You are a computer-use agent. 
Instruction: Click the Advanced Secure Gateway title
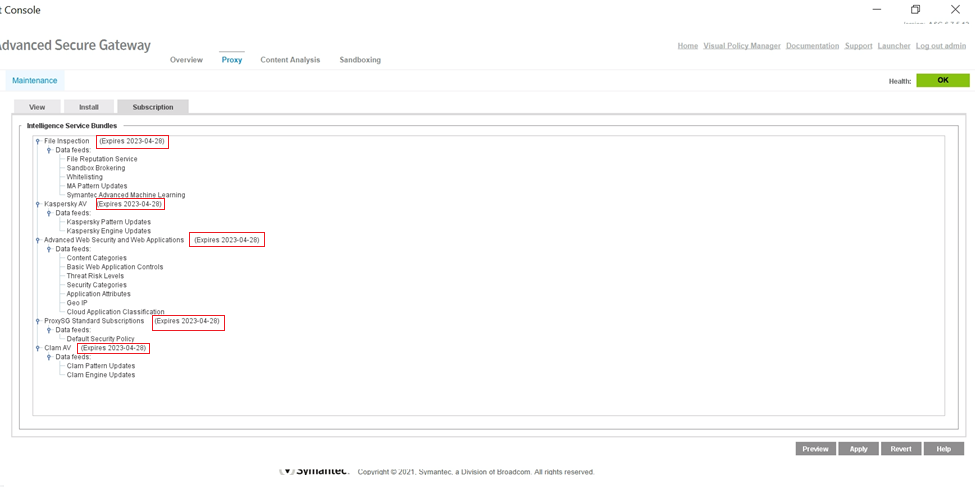[74, 45]
